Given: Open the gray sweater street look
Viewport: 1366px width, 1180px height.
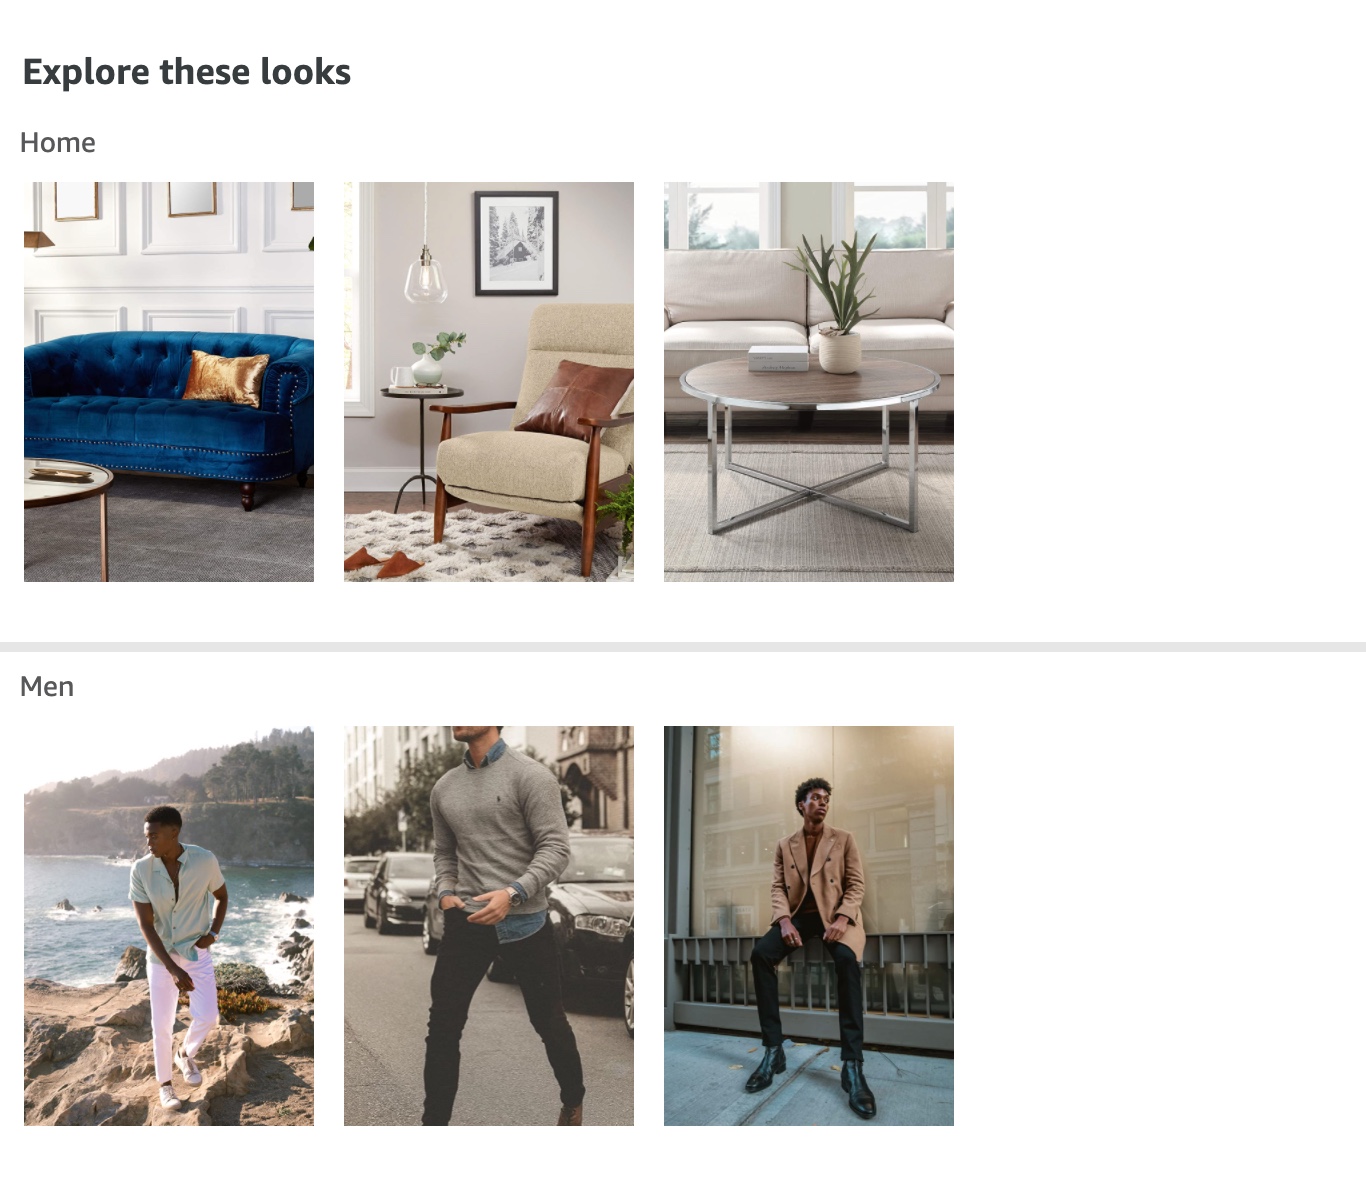Looking at the screenshot, I should [489, 925].
